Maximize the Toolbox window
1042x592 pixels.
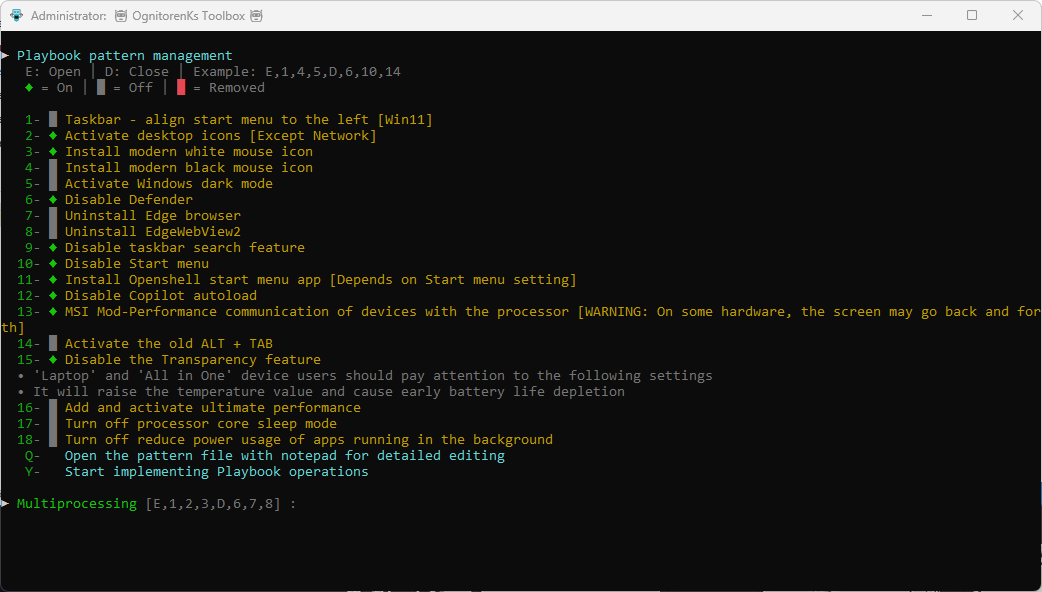[x=972, y=15]
